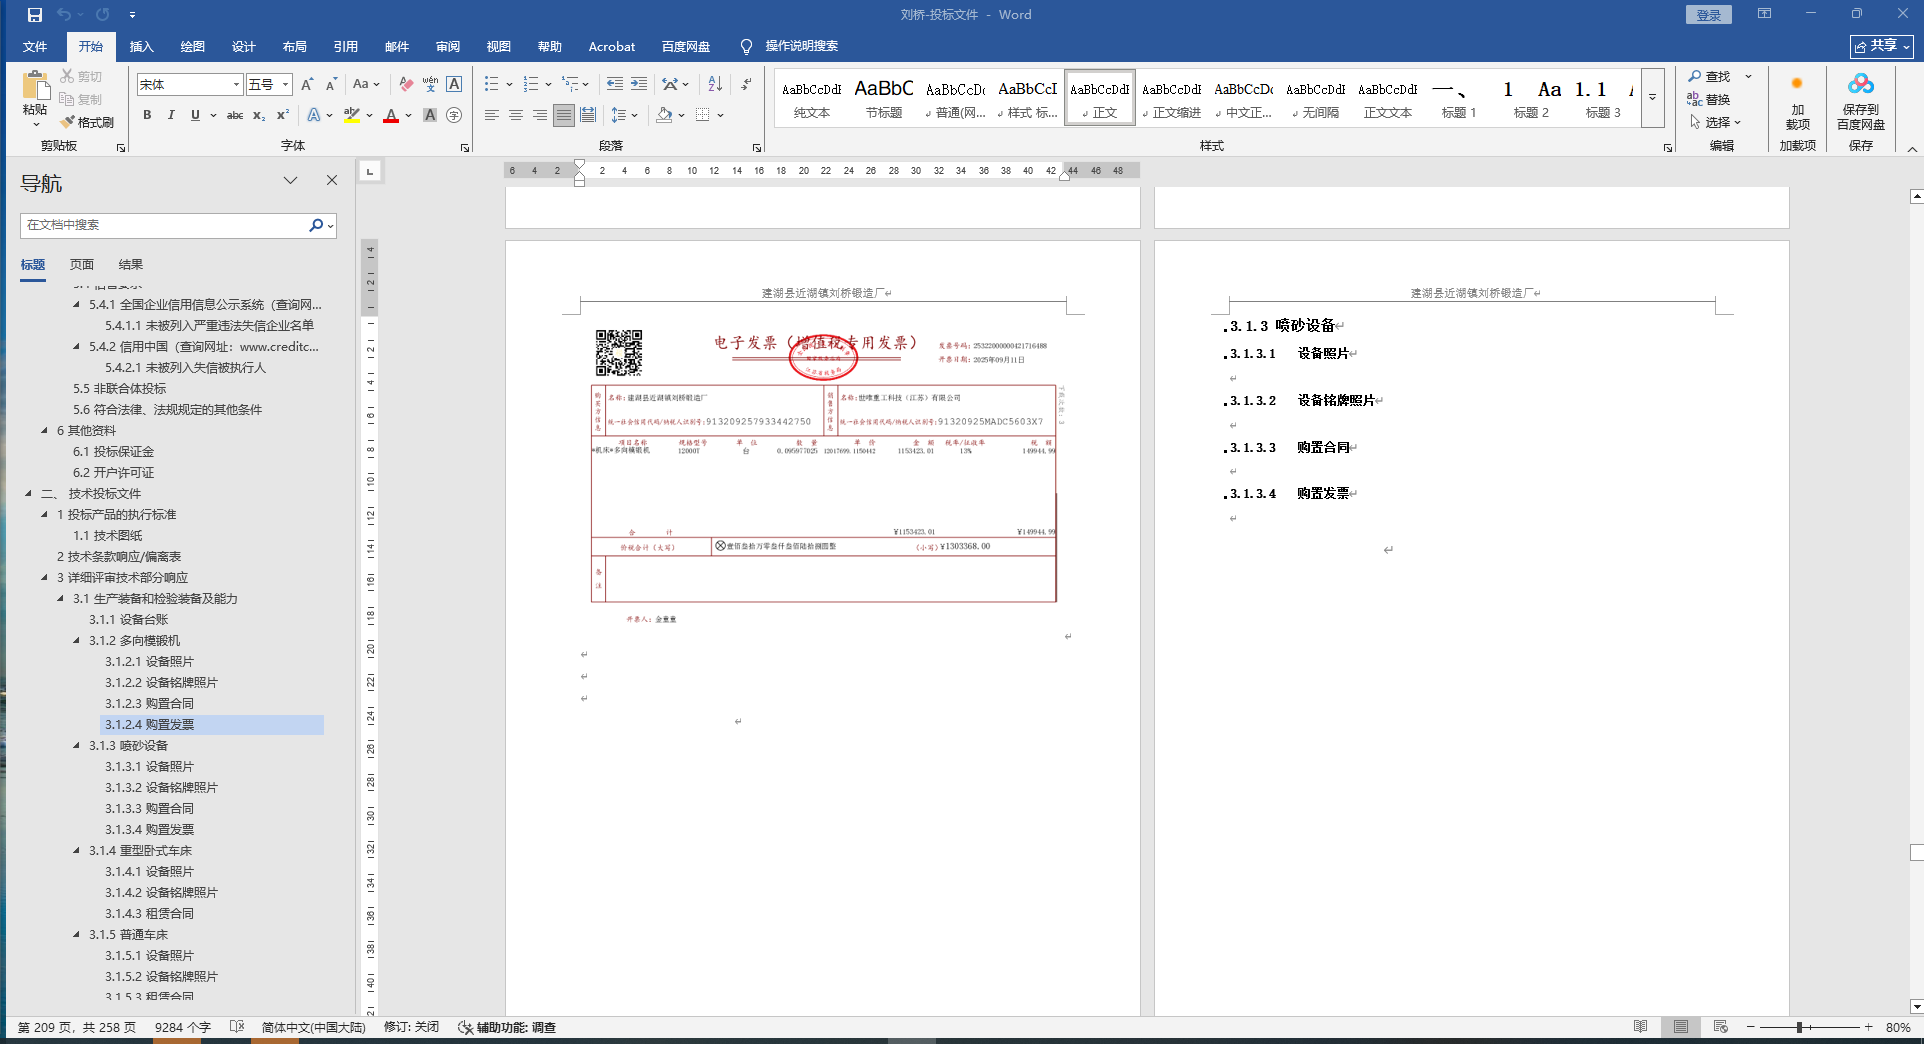This screenshot has width=1924, height=1044.
Task: Click the numbered list icon
Action: [530, 85]
